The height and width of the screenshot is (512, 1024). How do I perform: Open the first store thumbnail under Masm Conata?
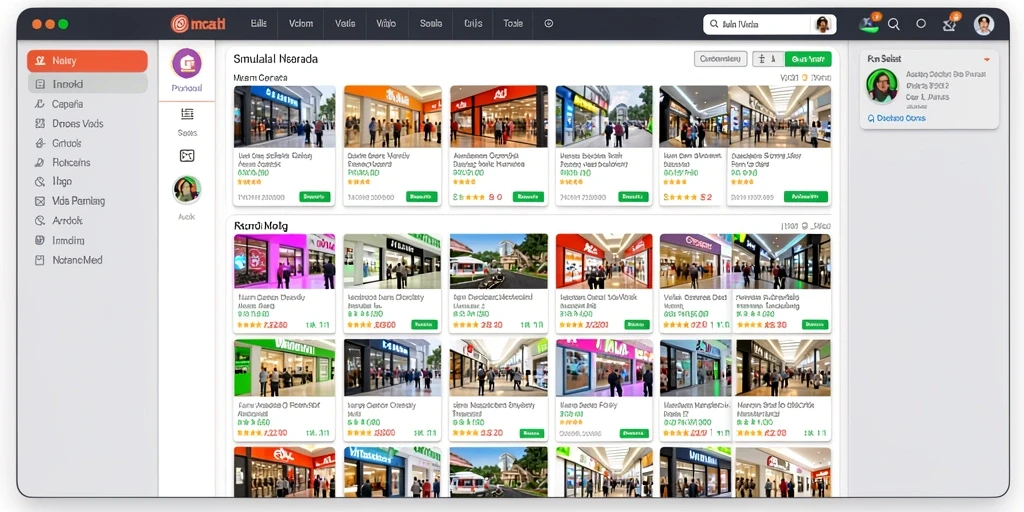[x=285, y=116]
